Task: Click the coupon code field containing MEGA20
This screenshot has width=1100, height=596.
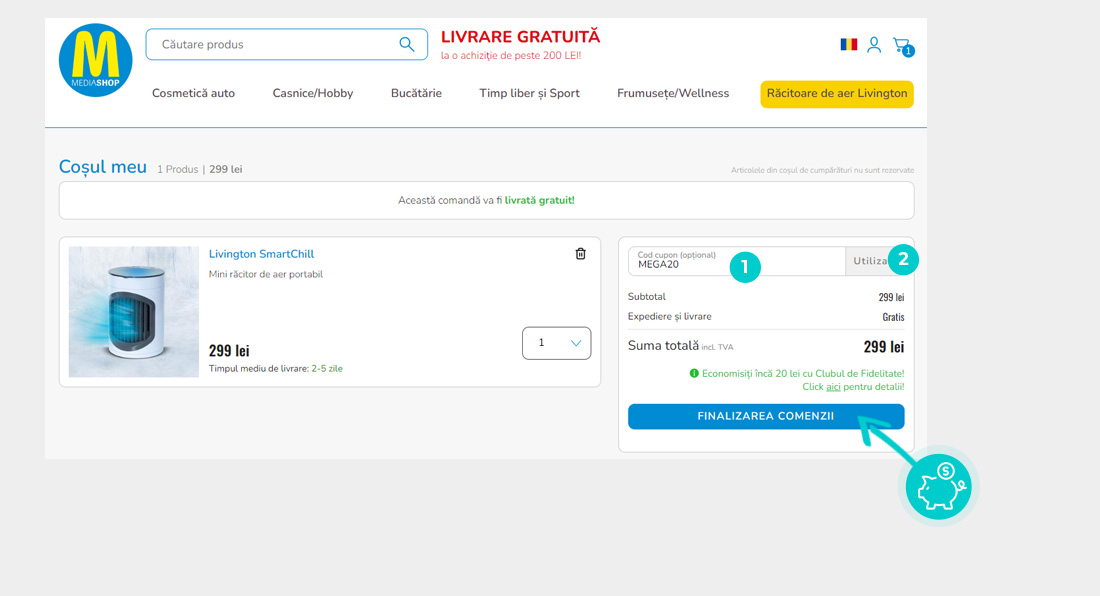Action: point(737,261)
